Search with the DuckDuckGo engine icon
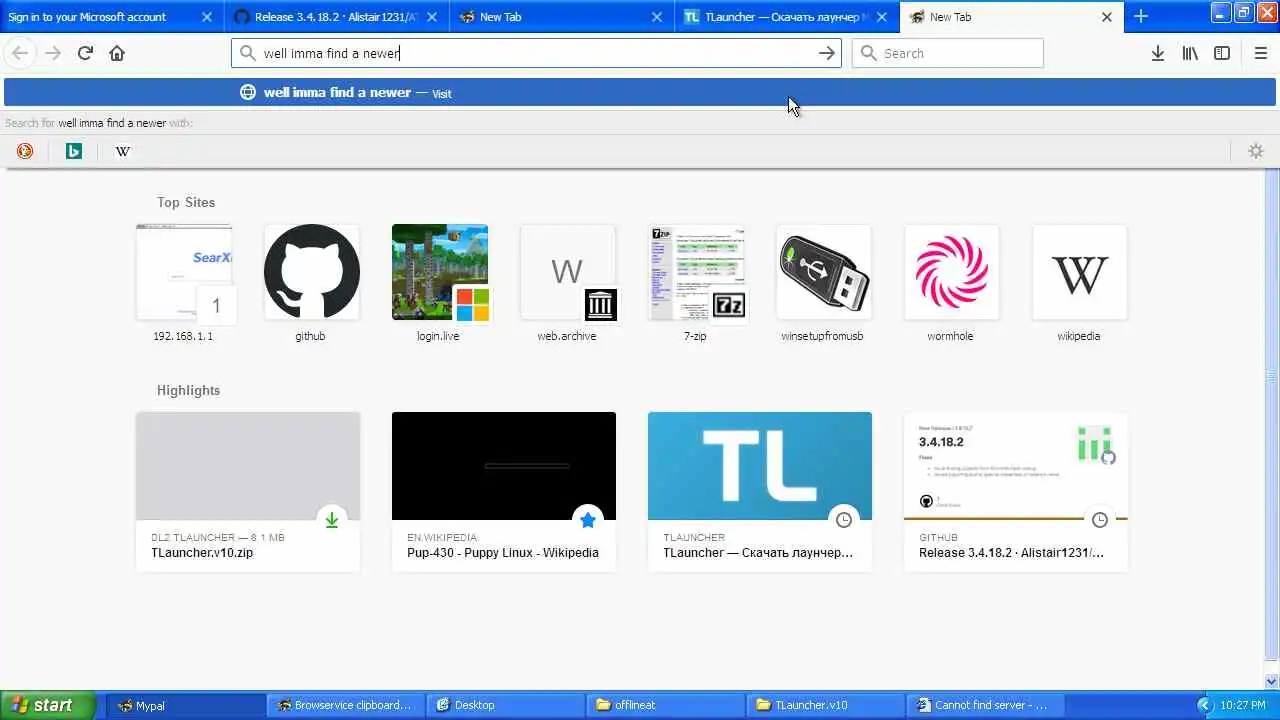This screenshot has width=1280, height=720. 25,151
